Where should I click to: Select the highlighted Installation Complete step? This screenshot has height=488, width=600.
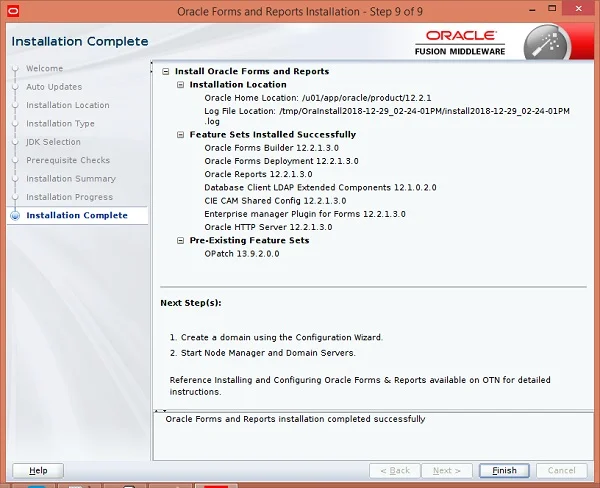coord(77,215)
